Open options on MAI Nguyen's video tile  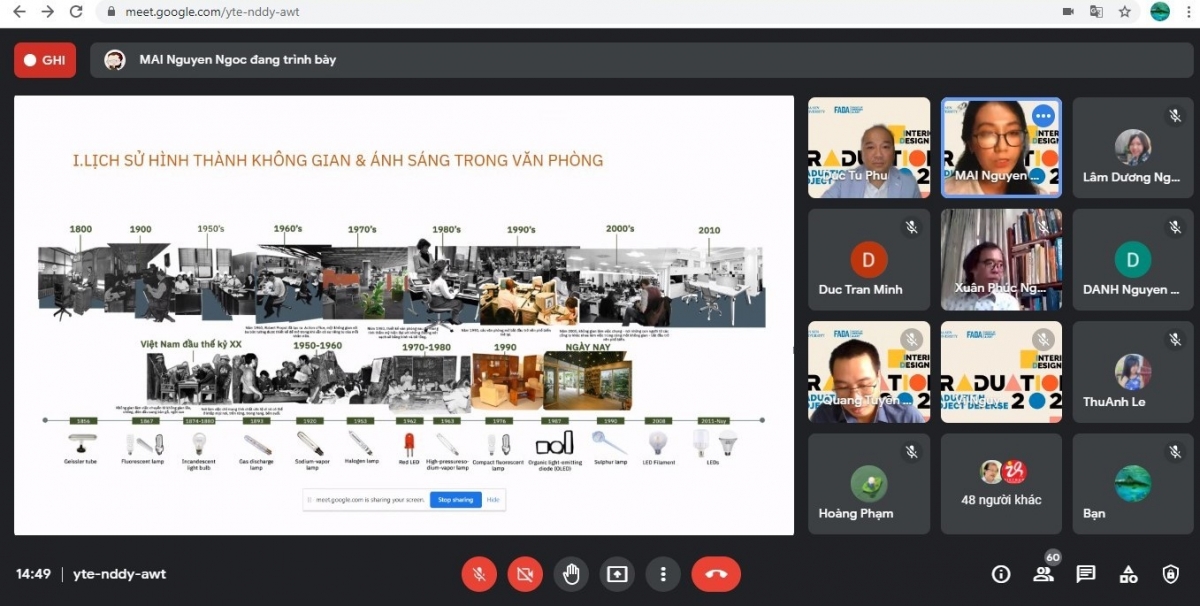click(1043, 116)
